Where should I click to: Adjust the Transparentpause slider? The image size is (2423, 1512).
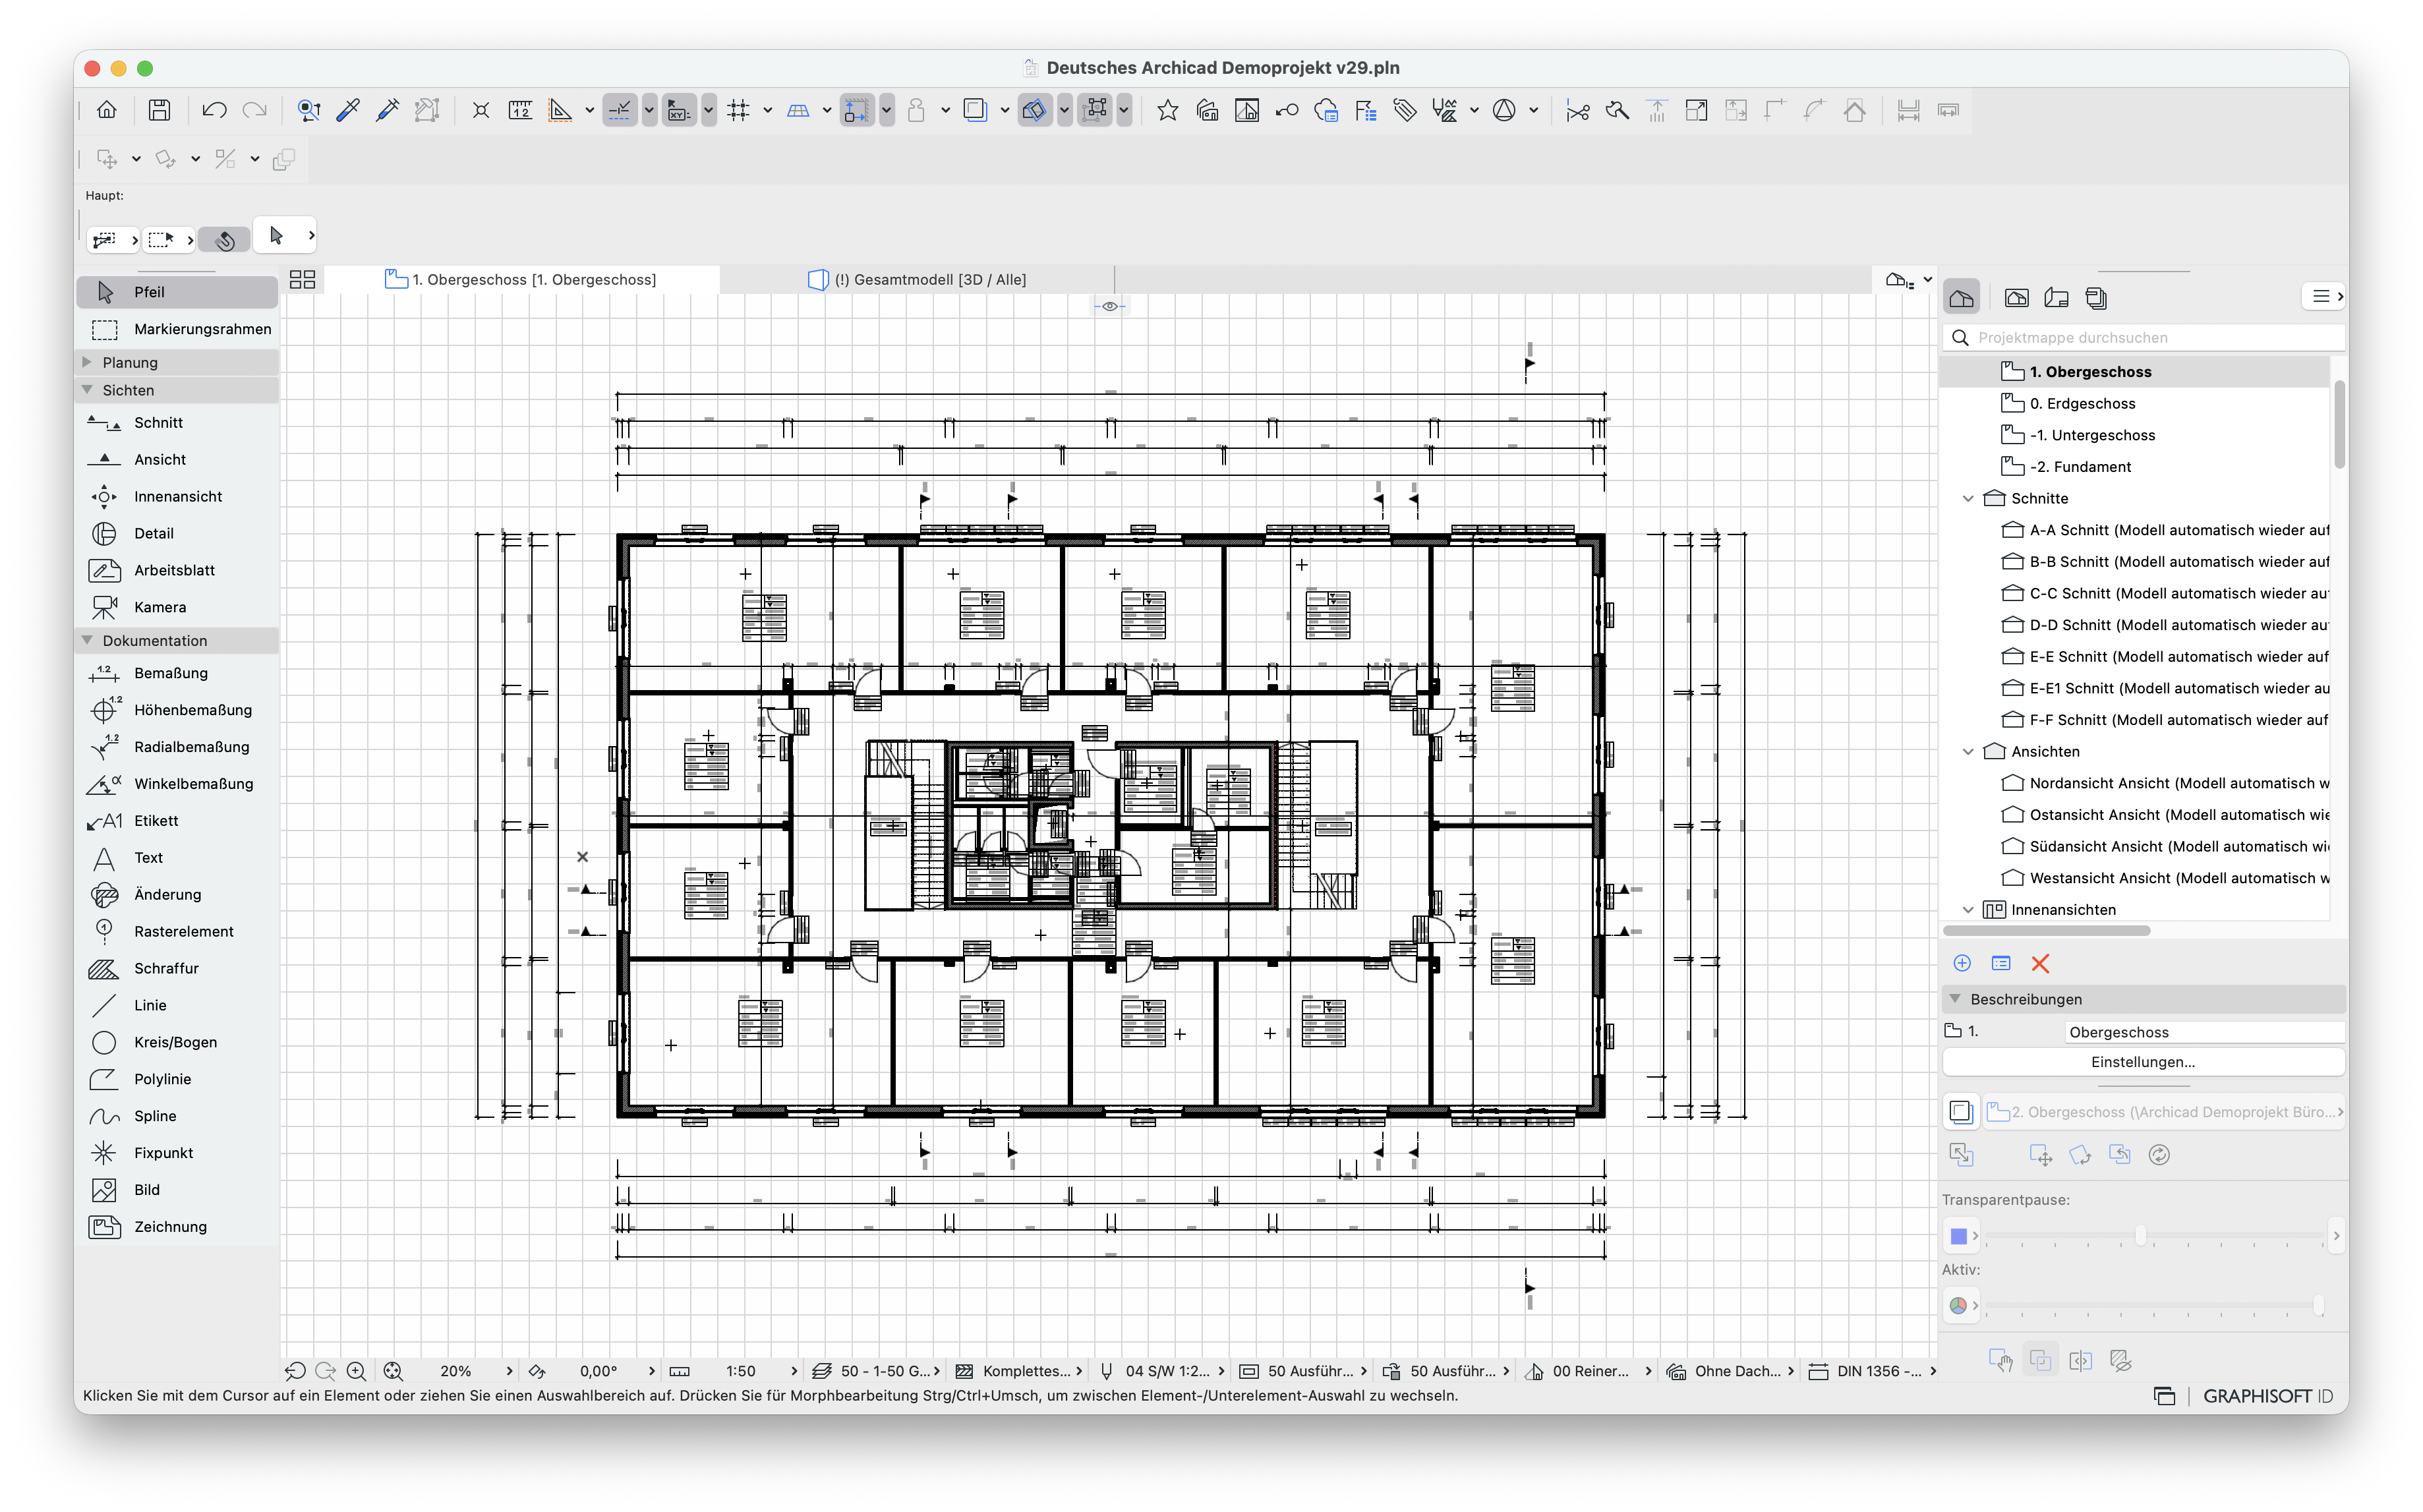tap(2140, 1236)
